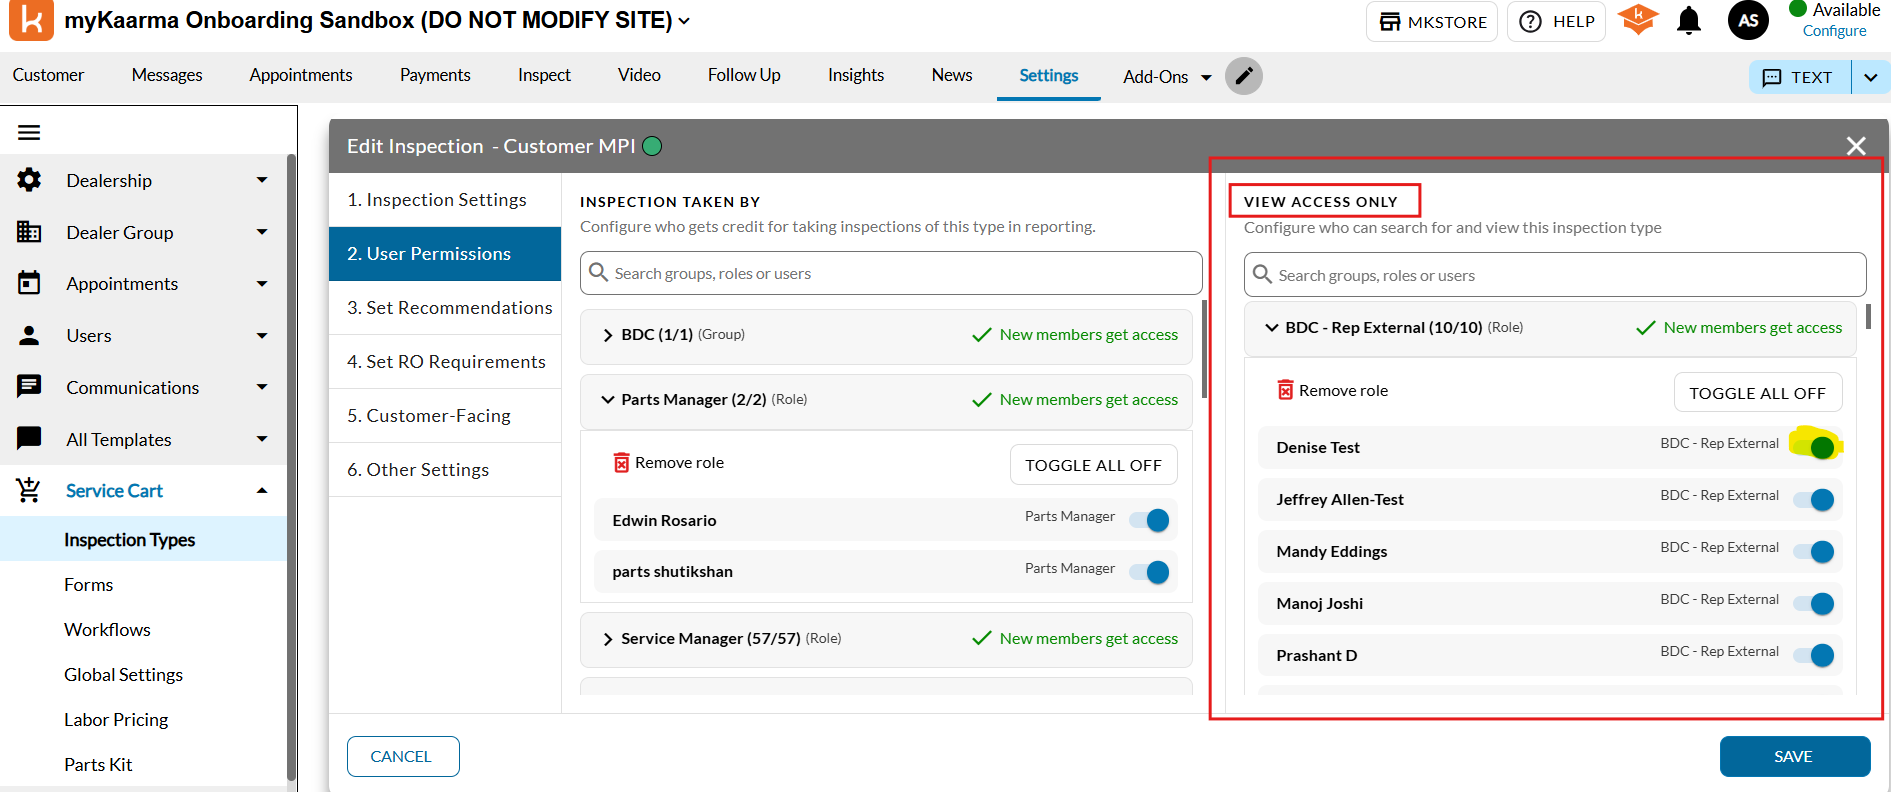
Task: Collapse the Service Cart sidebar section arrow
Action: point(262,490)
